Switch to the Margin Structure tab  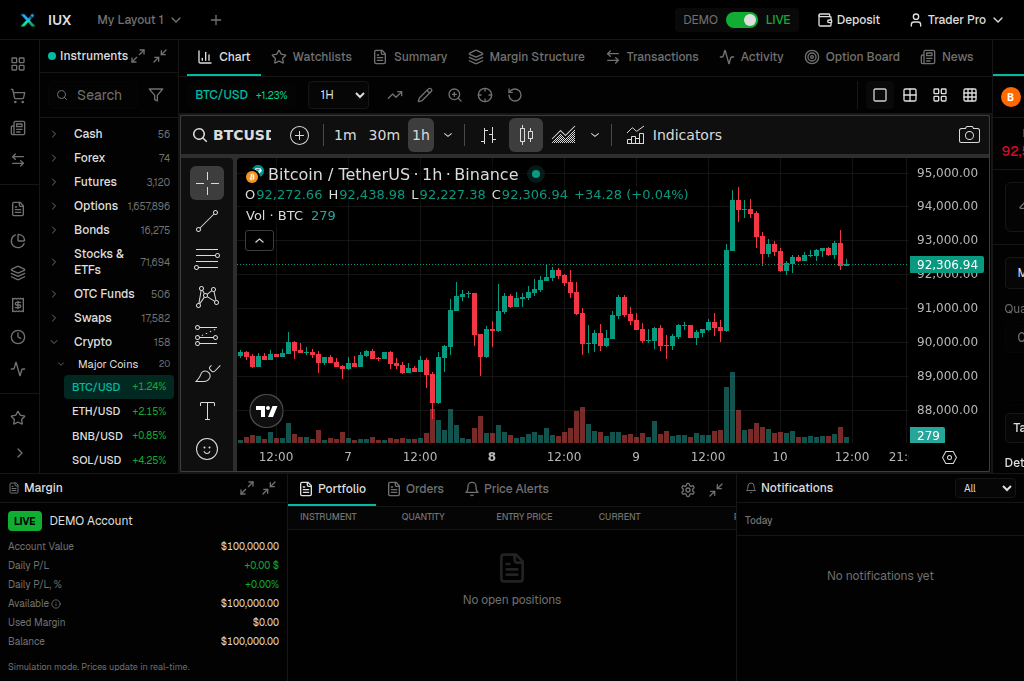(x=526, y=57)
